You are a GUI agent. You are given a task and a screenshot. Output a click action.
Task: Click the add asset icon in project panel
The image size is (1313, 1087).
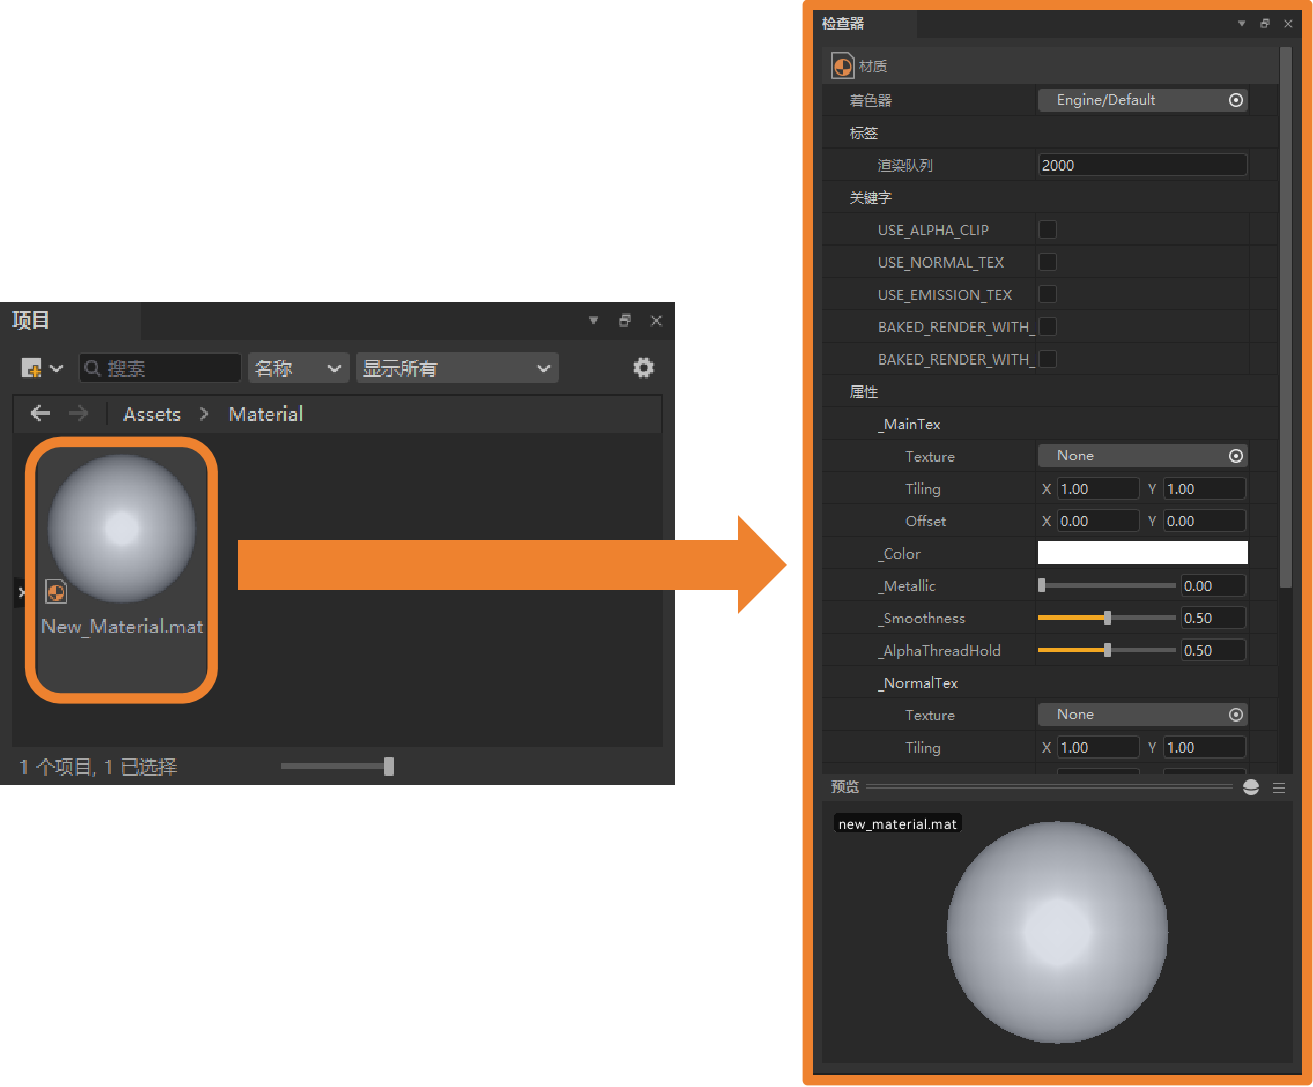pos(32,368)
